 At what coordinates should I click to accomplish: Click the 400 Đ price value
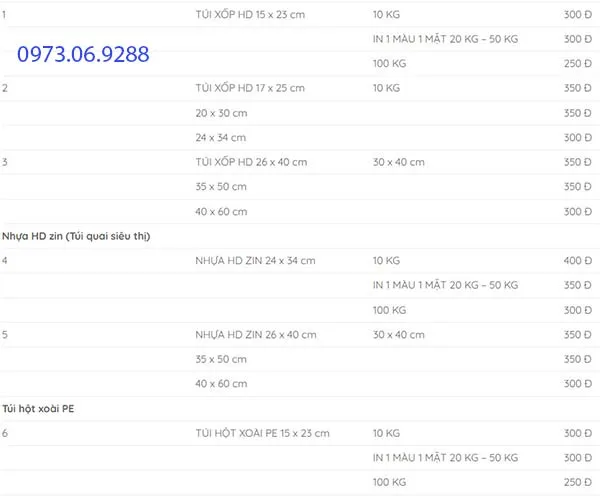coord(577,261)
